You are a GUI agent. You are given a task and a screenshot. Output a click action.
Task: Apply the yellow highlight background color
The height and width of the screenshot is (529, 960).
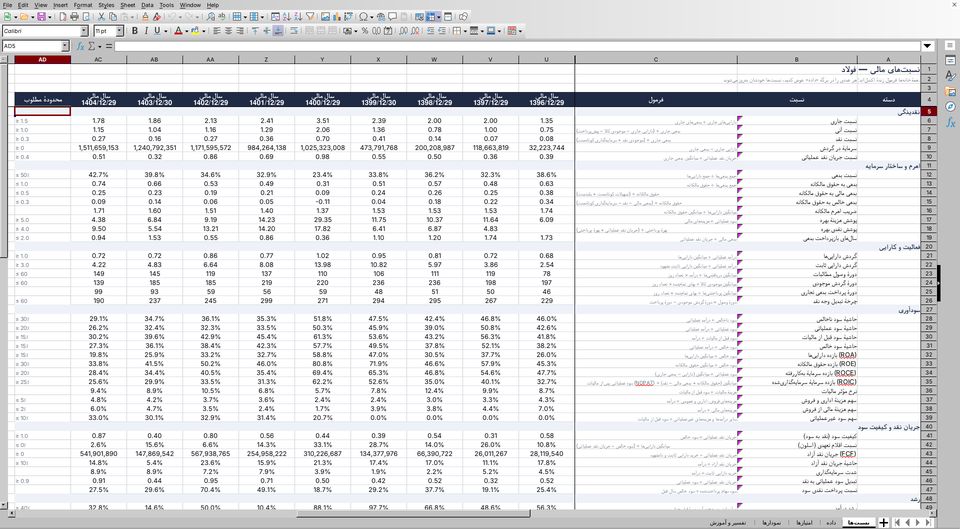coord(195,31)
